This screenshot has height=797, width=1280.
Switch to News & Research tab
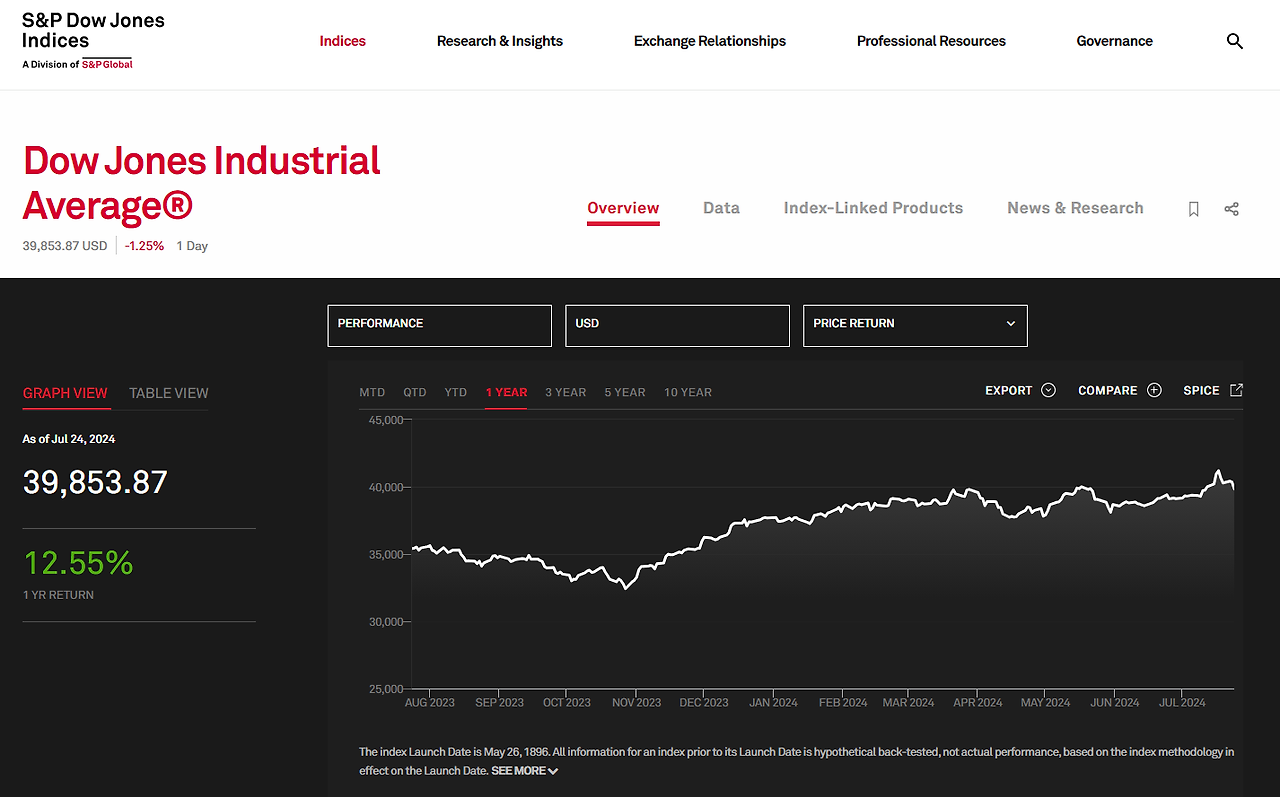tap(1075, 208)
